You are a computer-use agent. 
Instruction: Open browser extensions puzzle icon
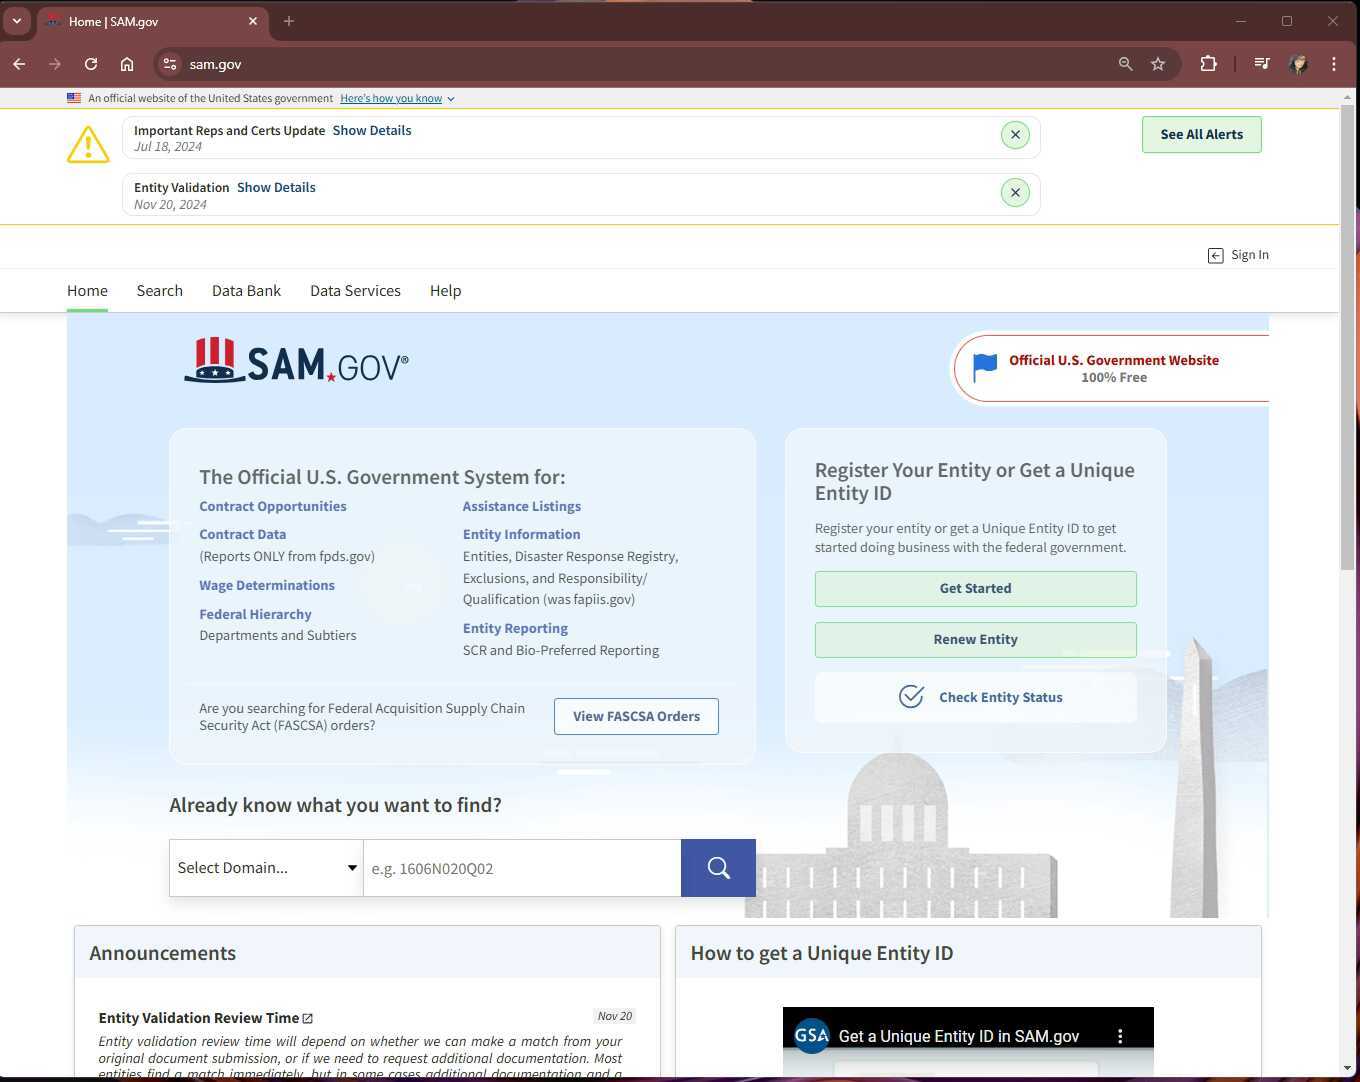(x=1209, y=63)
